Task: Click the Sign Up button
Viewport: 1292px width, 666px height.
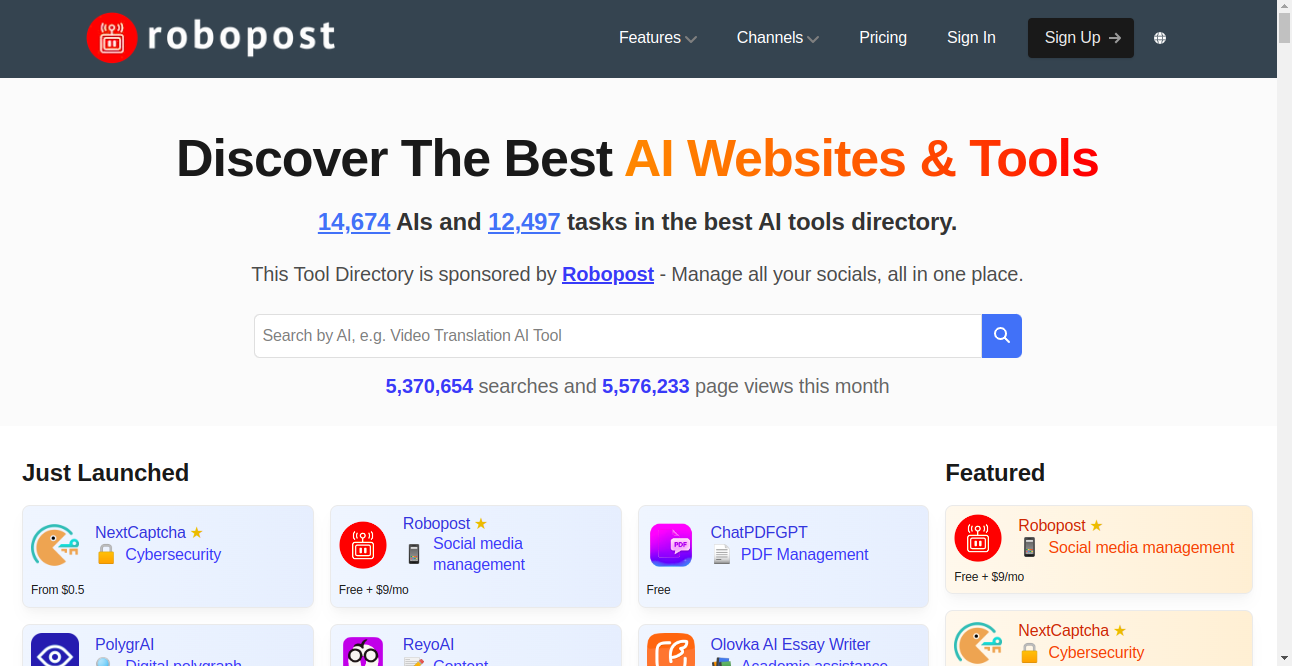Action: (x=1081, y=38)
